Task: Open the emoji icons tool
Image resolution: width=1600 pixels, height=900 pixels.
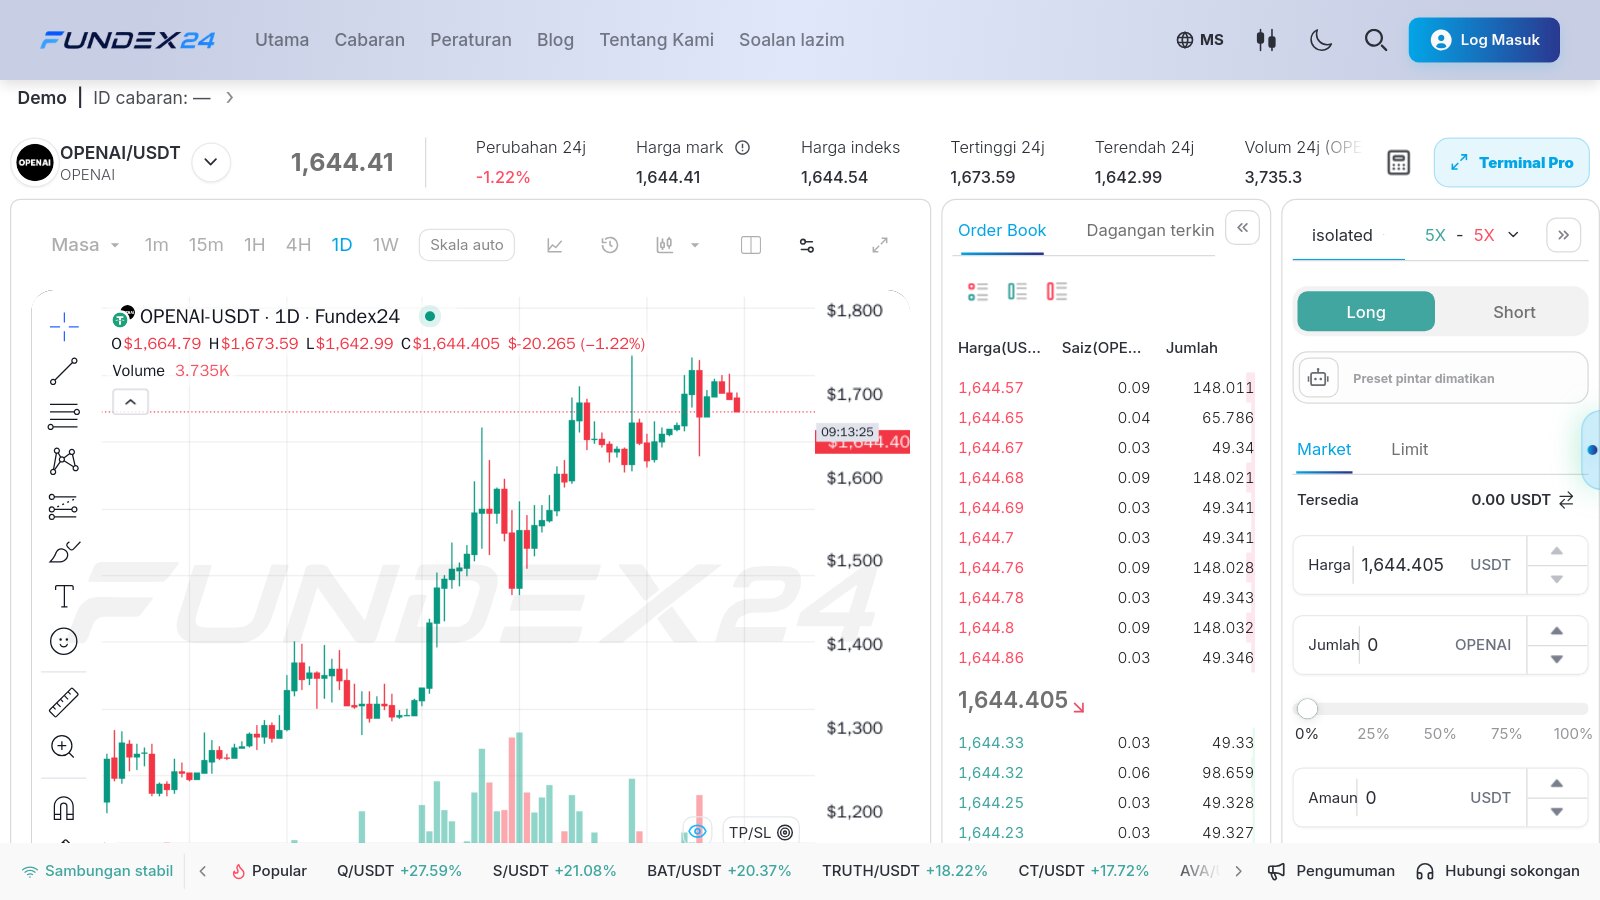Action: [64, 641]
